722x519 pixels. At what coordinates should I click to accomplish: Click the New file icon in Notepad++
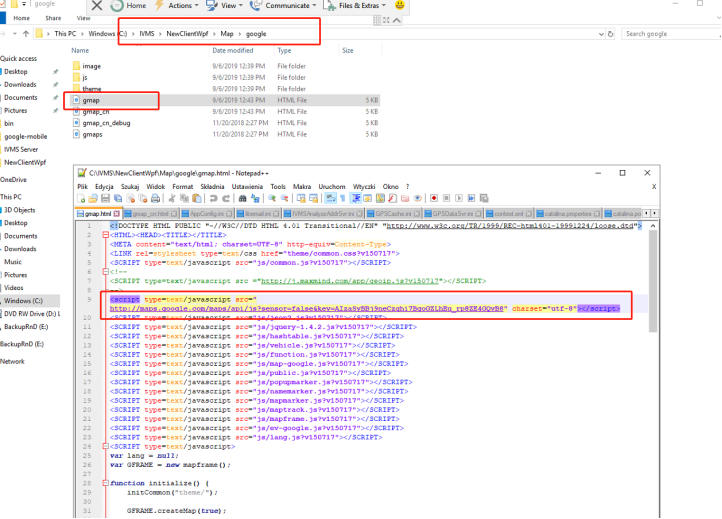tap(82, 198)
